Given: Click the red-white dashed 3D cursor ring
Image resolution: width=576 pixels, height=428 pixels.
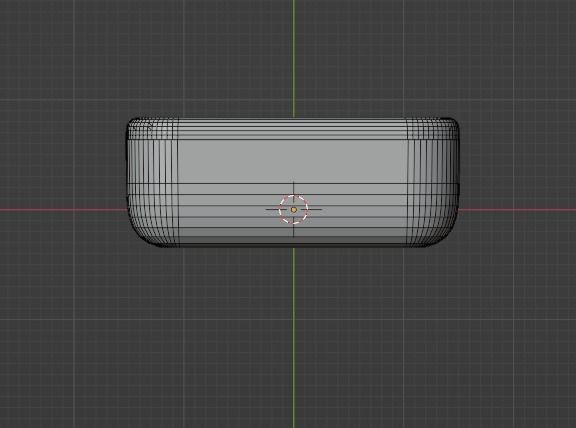Looking at the screenshot, I should (x=294, y=210).
